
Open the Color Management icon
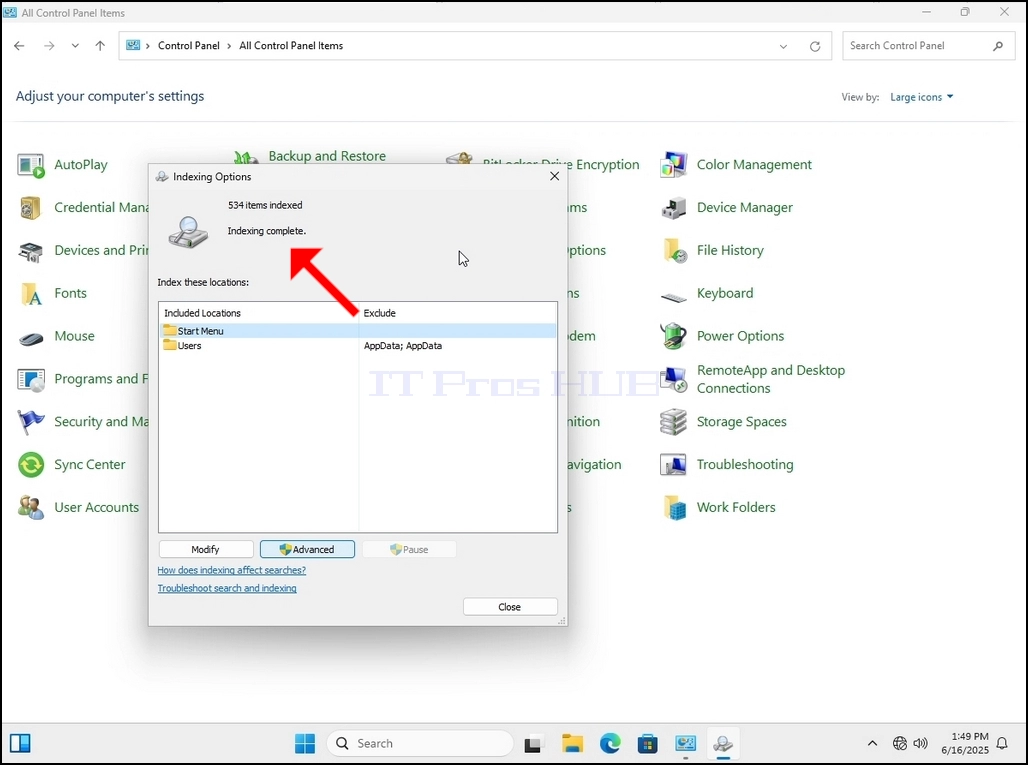click(673, 165)
